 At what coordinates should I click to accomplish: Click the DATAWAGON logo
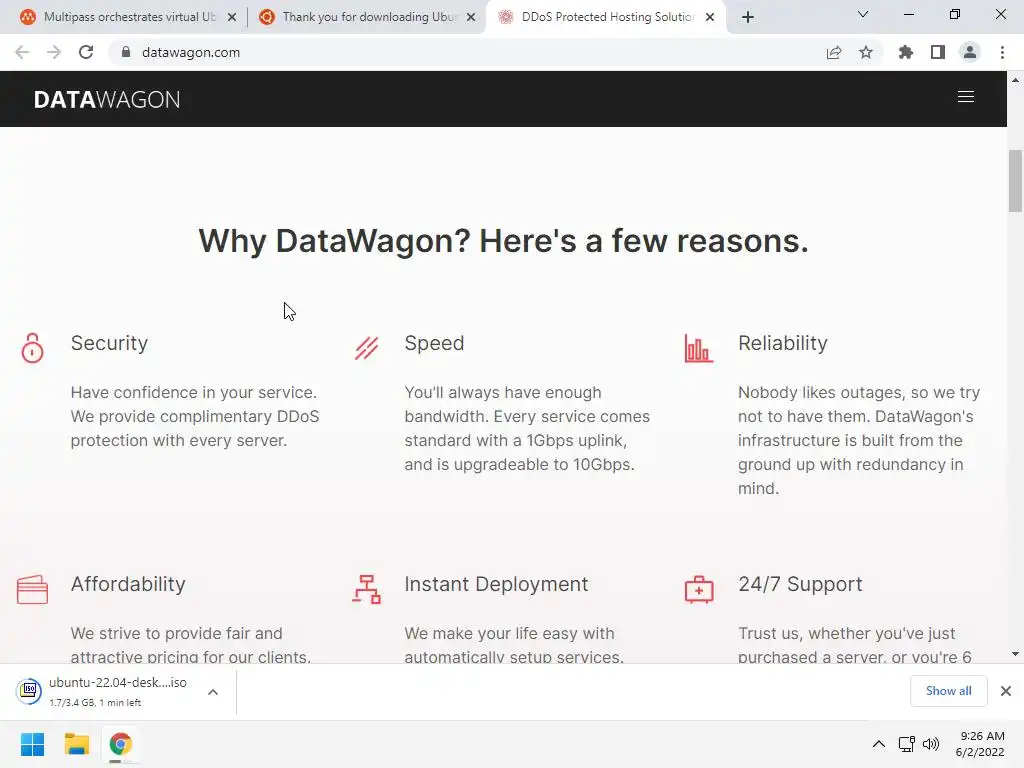tap(107, 99)
